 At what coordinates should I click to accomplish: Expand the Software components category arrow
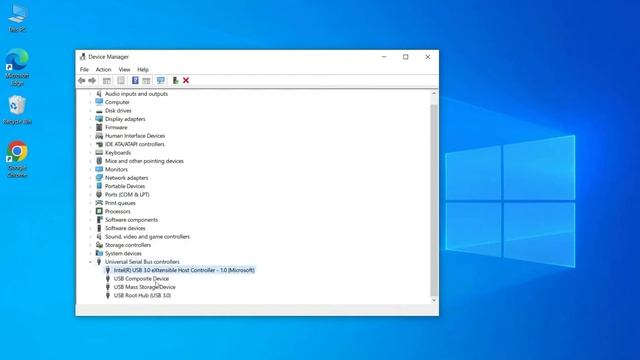(x=90, y=220)
